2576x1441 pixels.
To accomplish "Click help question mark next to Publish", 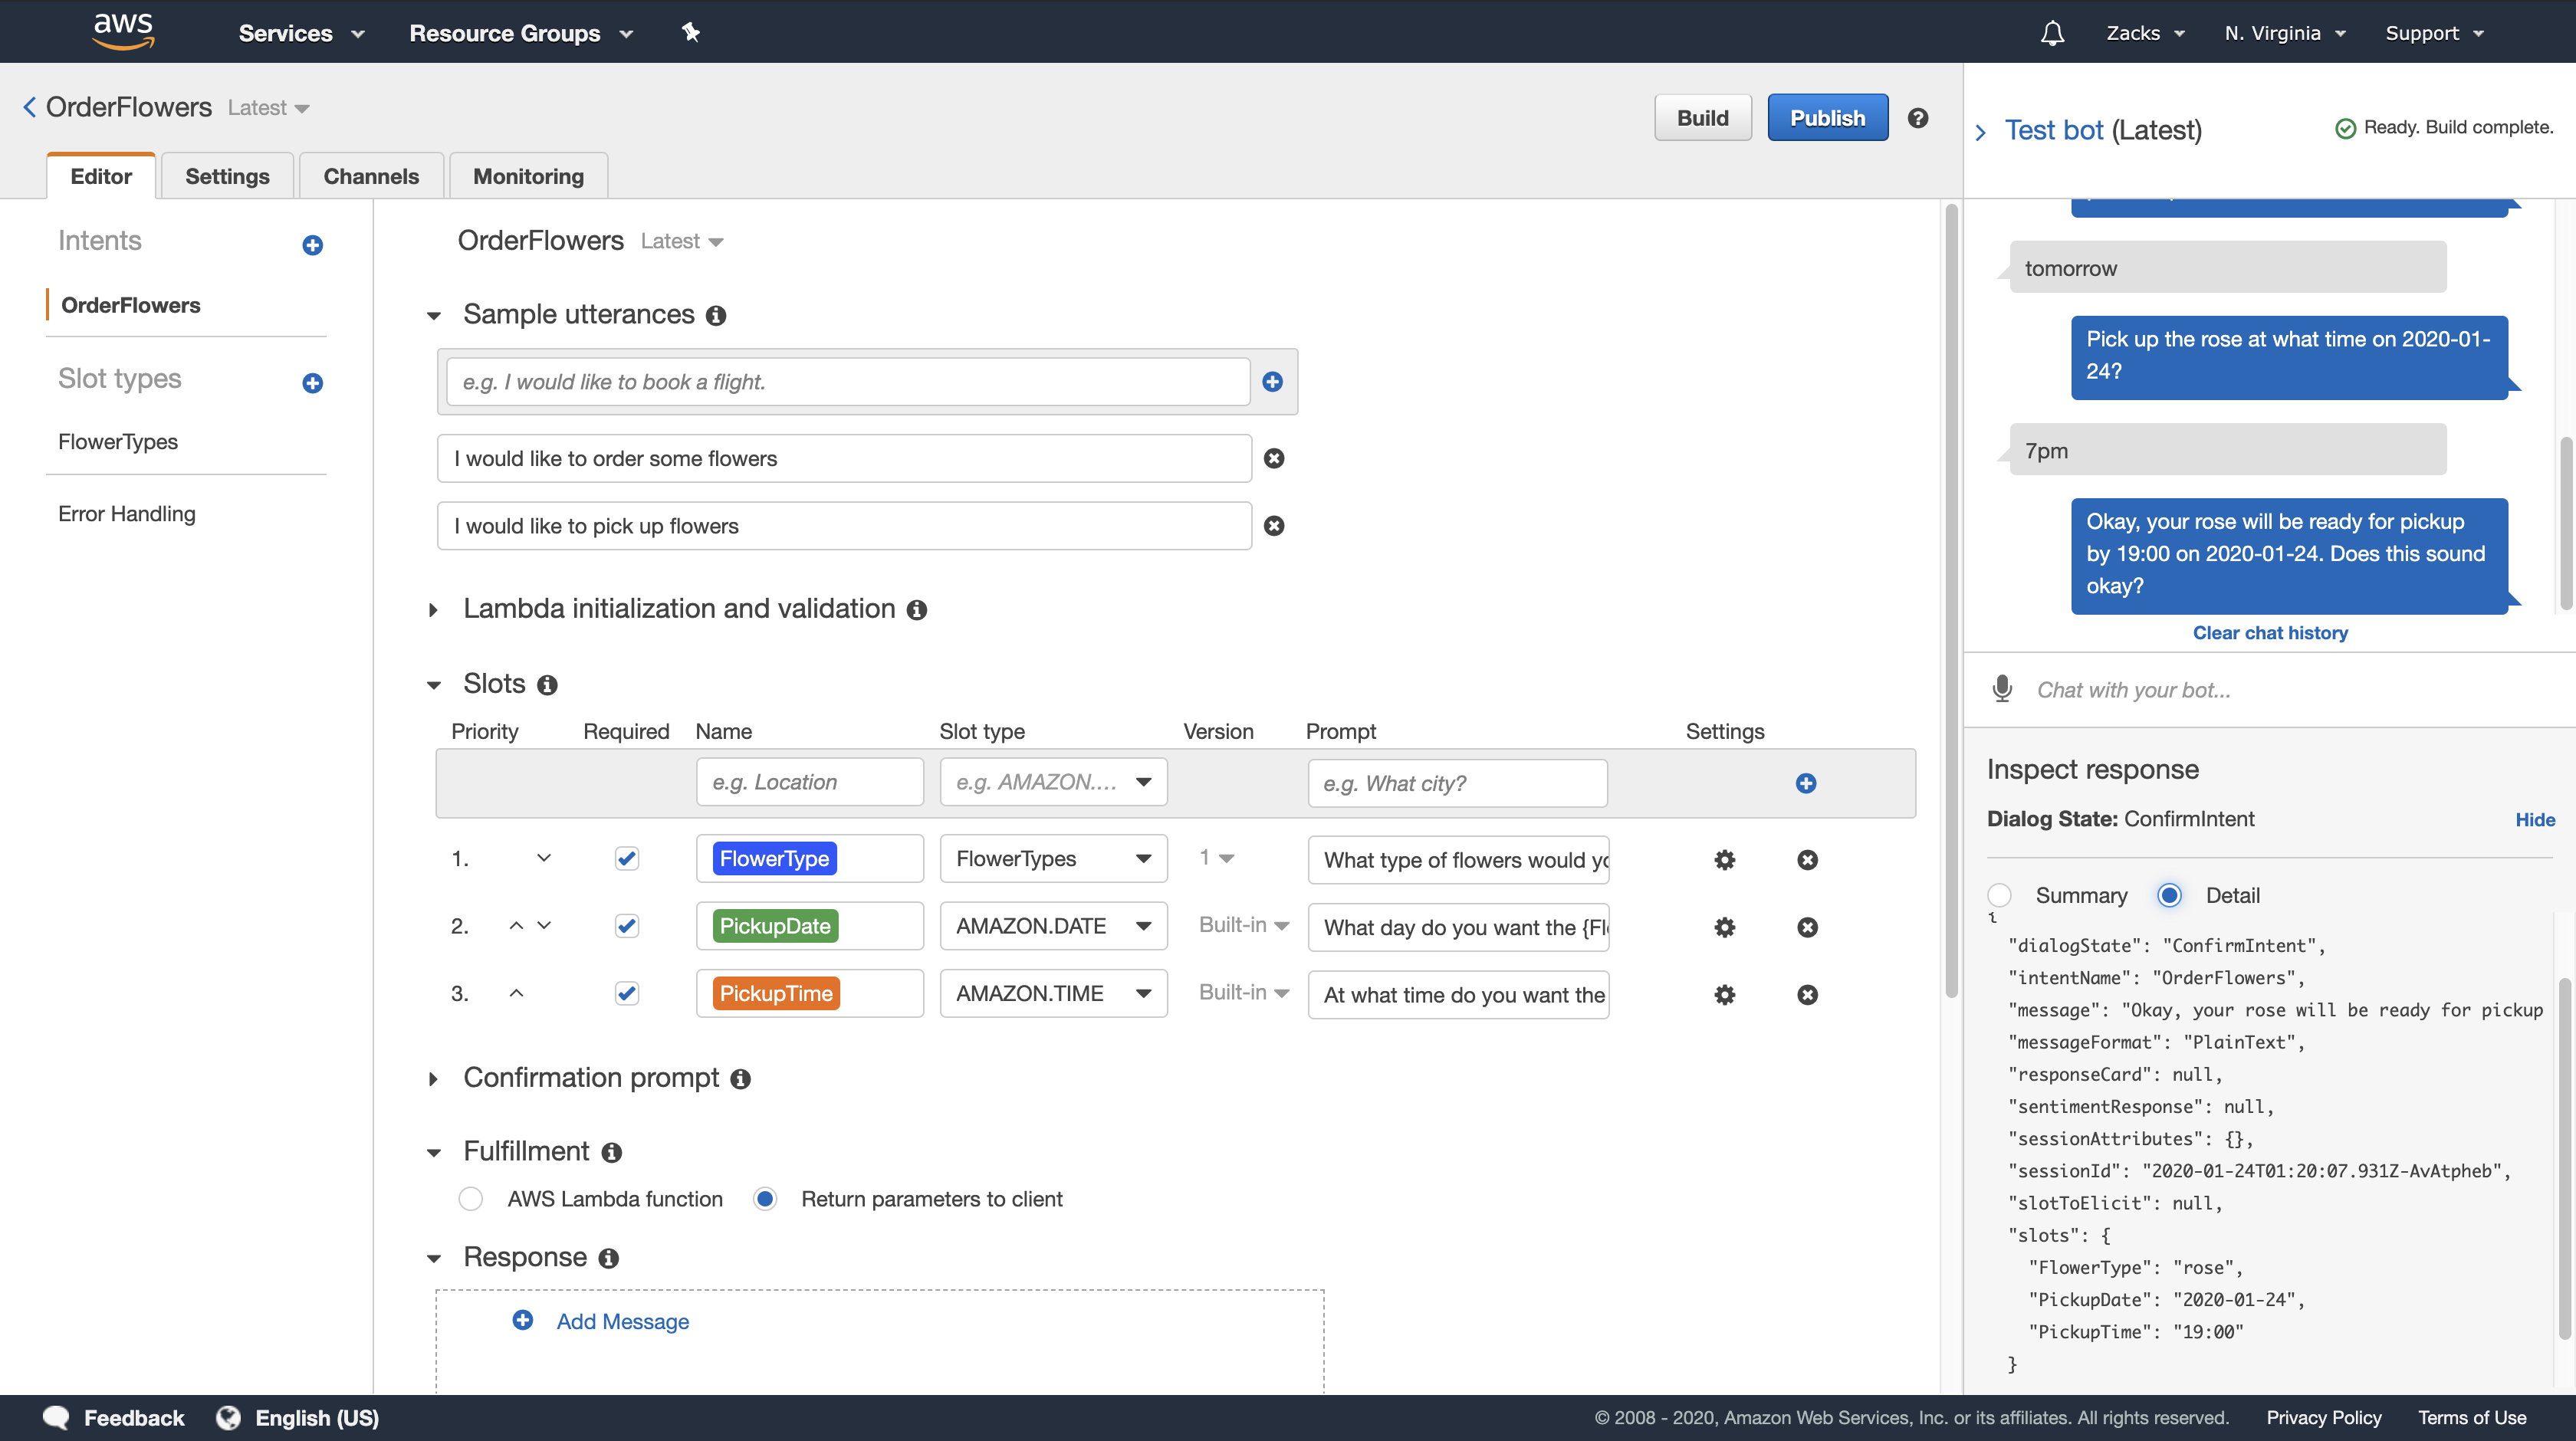I will [x=1917, y=118].
